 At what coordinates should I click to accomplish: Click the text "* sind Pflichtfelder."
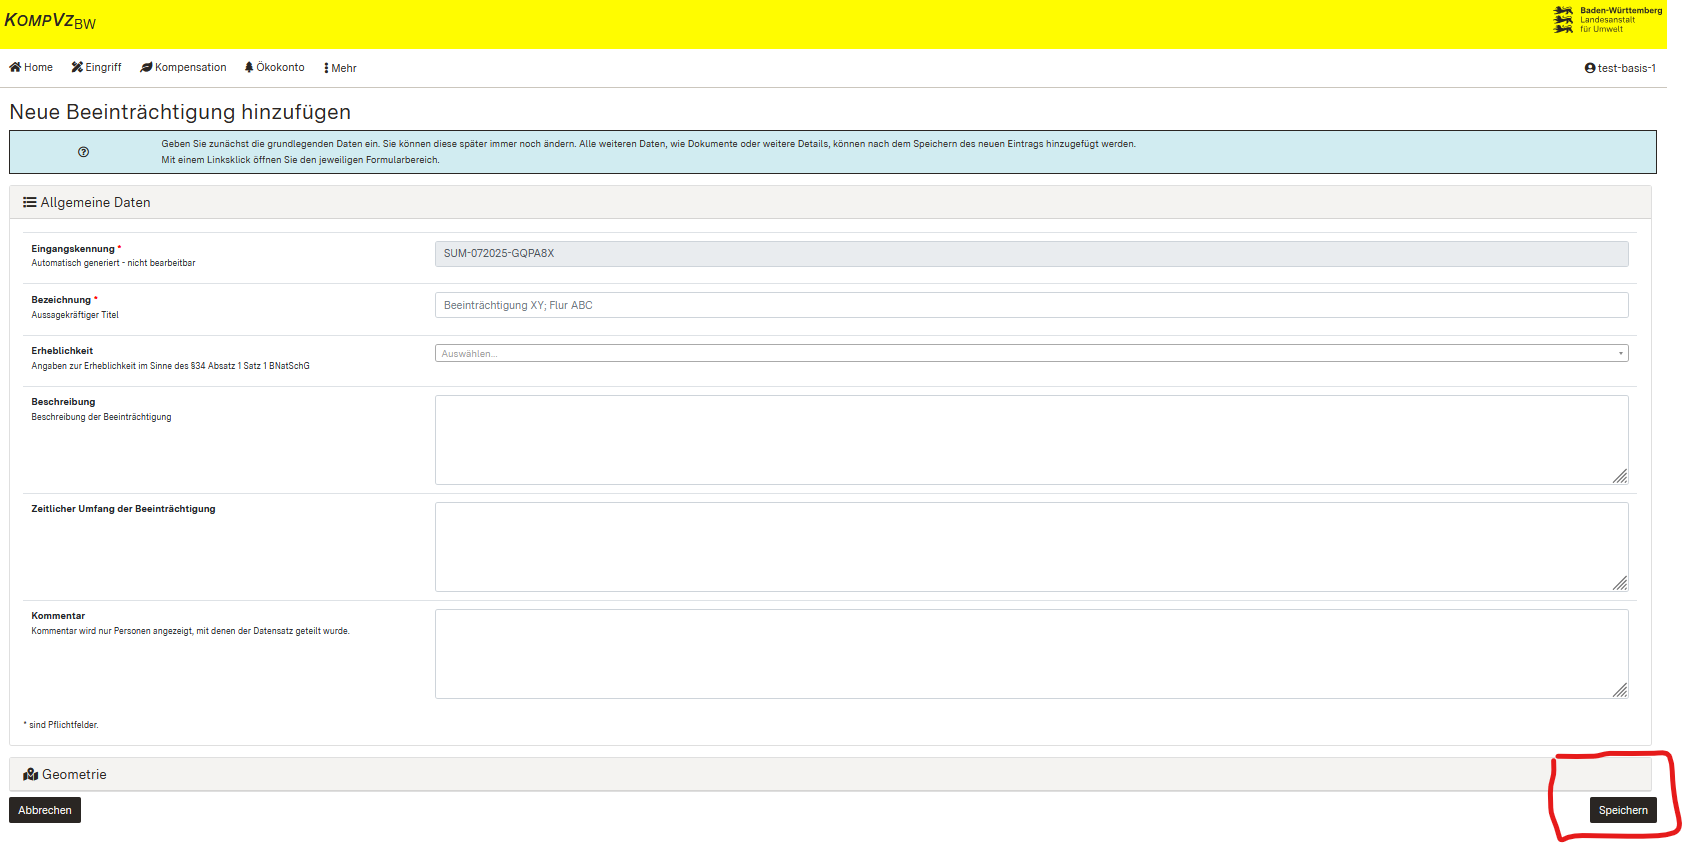click(x=61, y=725)
